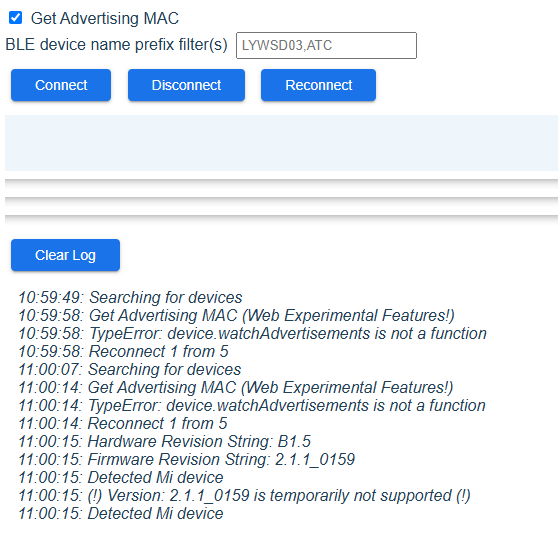Click the Get Advertising MAC label text
The width and height of the screenshot is (558, 556).
pyautogui.click(x=105, y=19)
